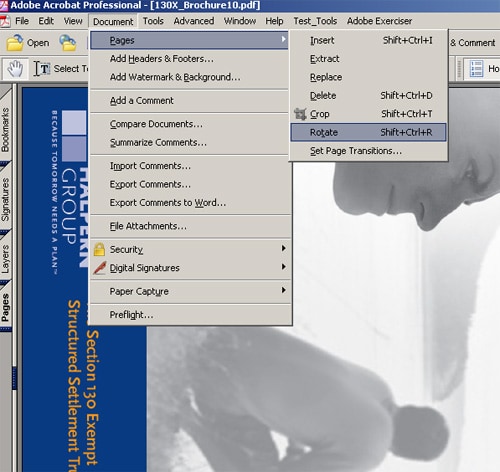Expand the Security submenu arrow

point(283,248)
